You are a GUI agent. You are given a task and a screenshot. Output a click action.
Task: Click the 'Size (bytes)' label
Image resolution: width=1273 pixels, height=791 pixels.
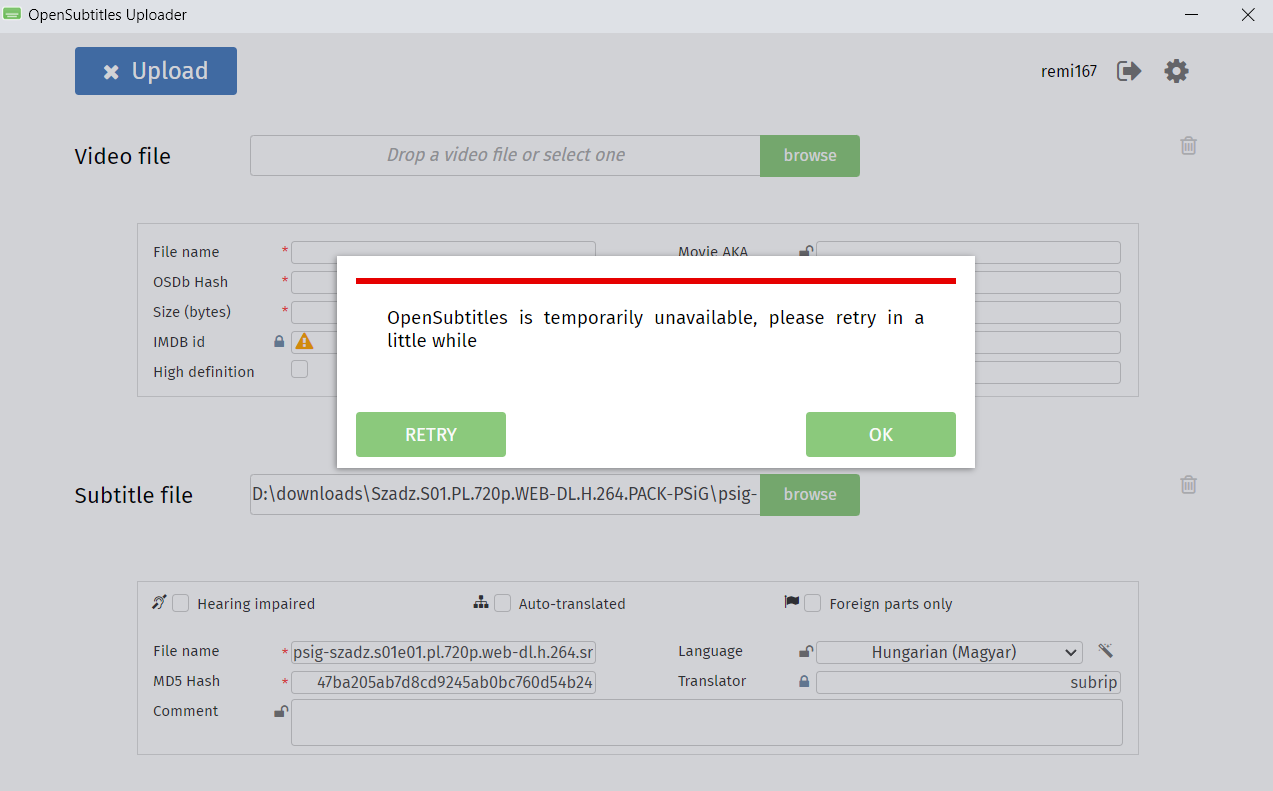[192, 312]
